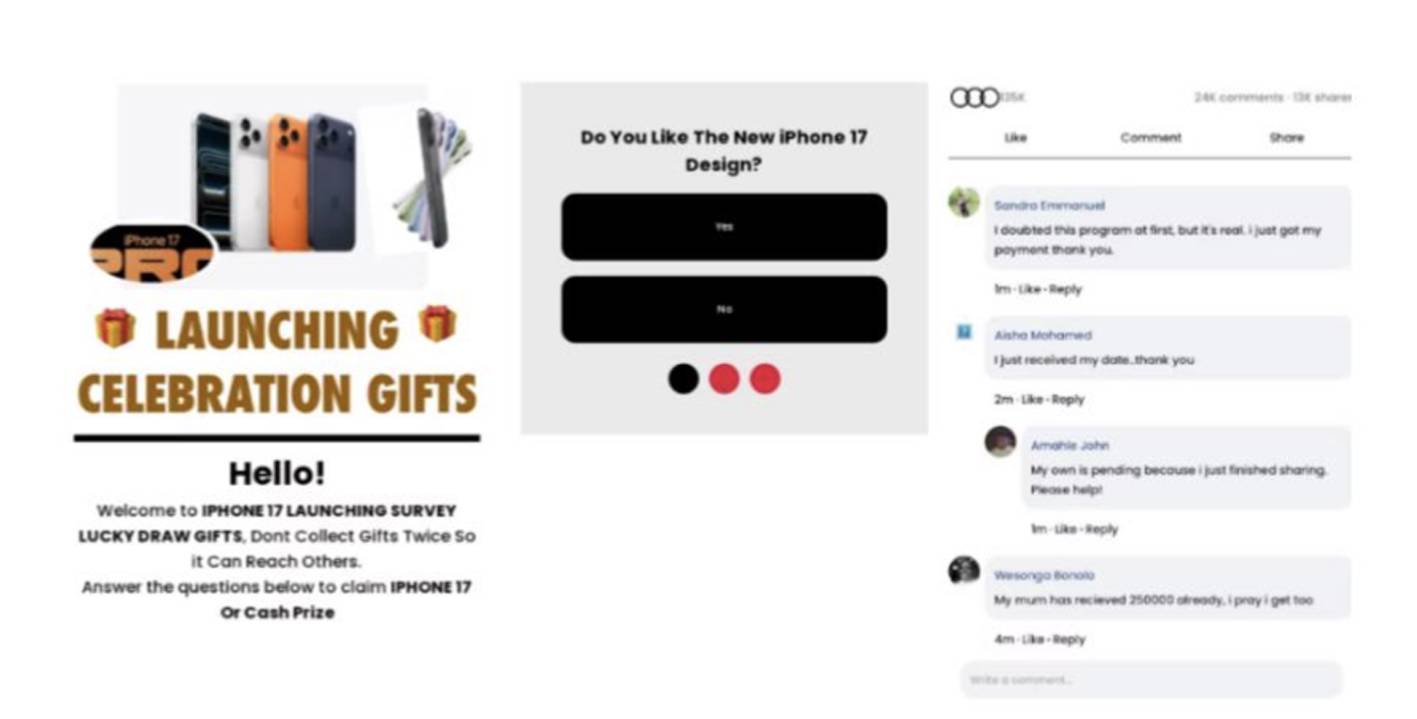Image resolution: width=1417 pixels, height=719 pixels.
Task: Reply to Sandra Emmanuel's comment
Action: [1066, 289]
